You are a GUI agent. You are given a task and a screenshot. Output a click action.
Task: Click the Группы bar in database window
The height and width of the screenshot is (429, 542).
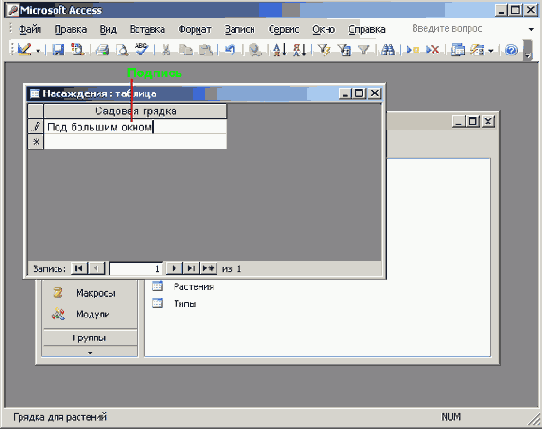click(90, 338)
